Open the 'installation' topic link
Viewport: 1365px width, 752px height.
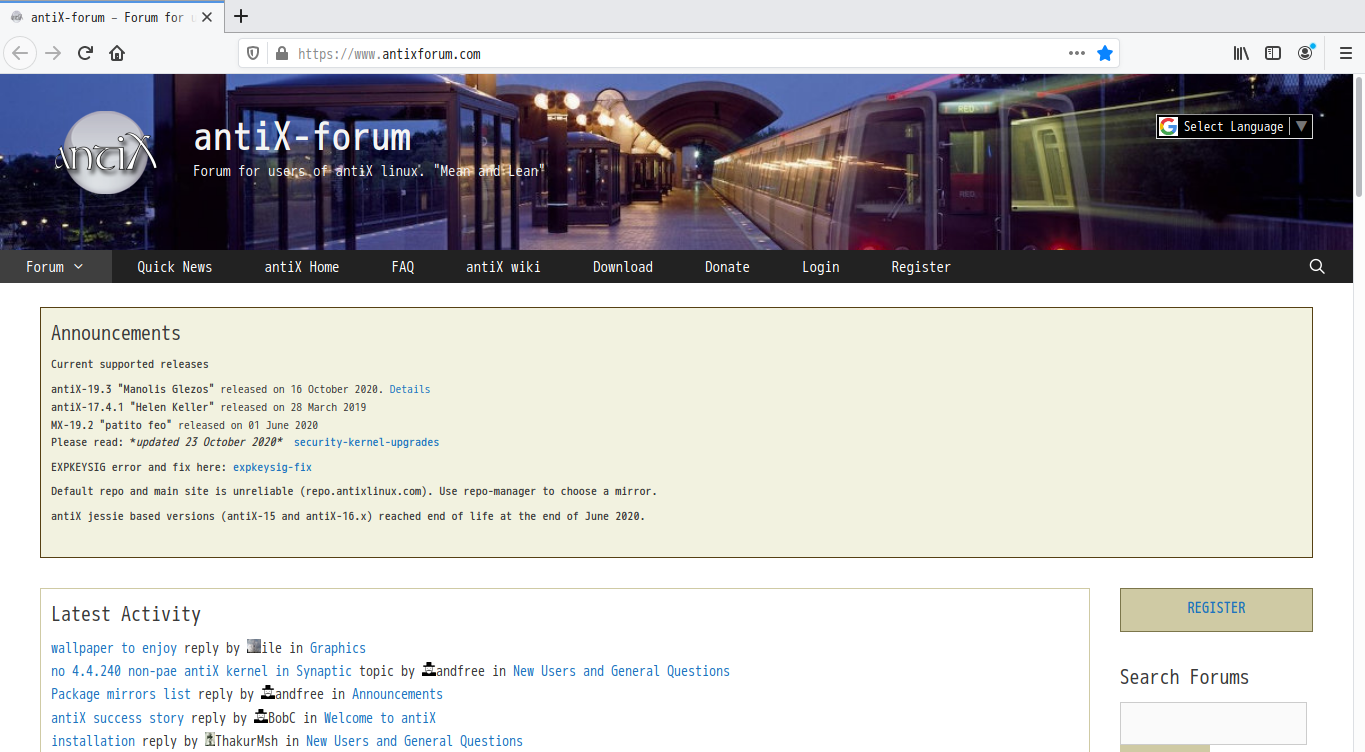[93, 741]
